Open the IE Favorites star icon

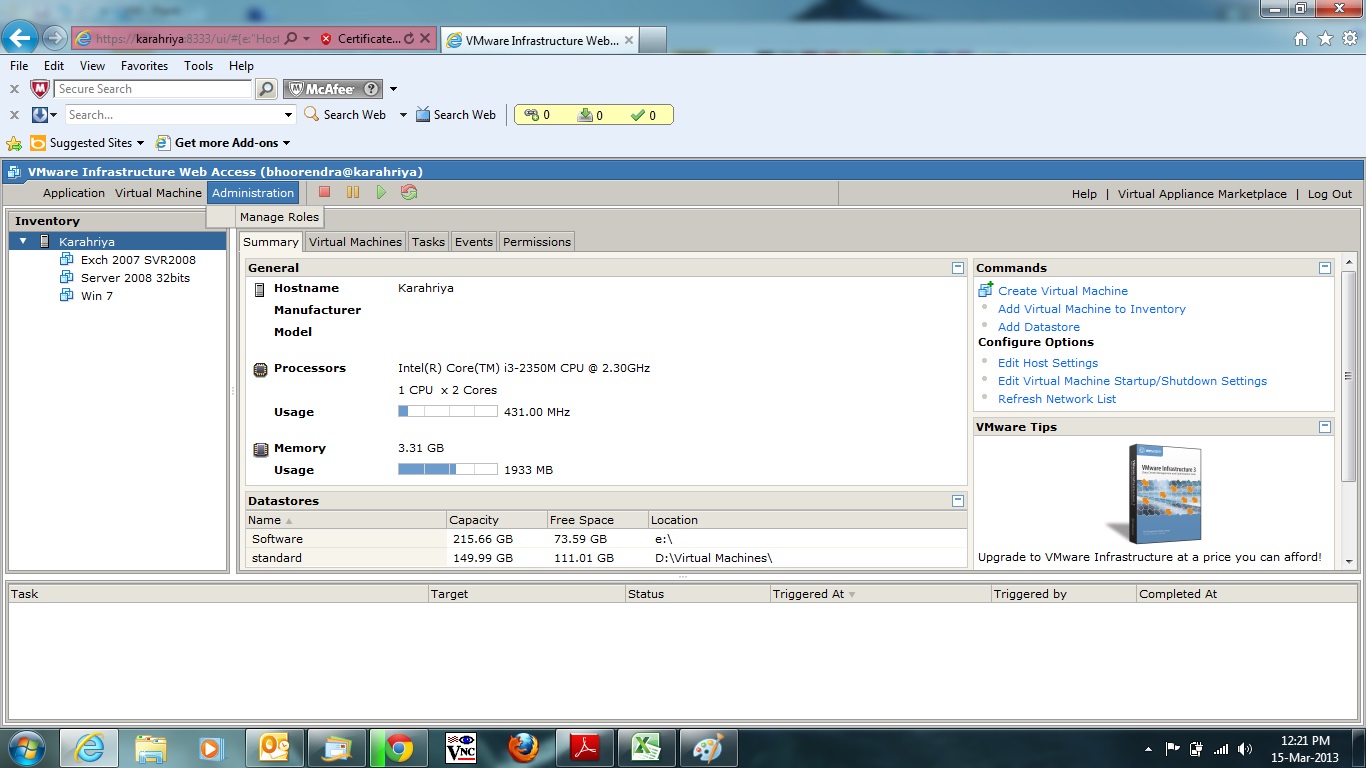[x=1325, y=38]
